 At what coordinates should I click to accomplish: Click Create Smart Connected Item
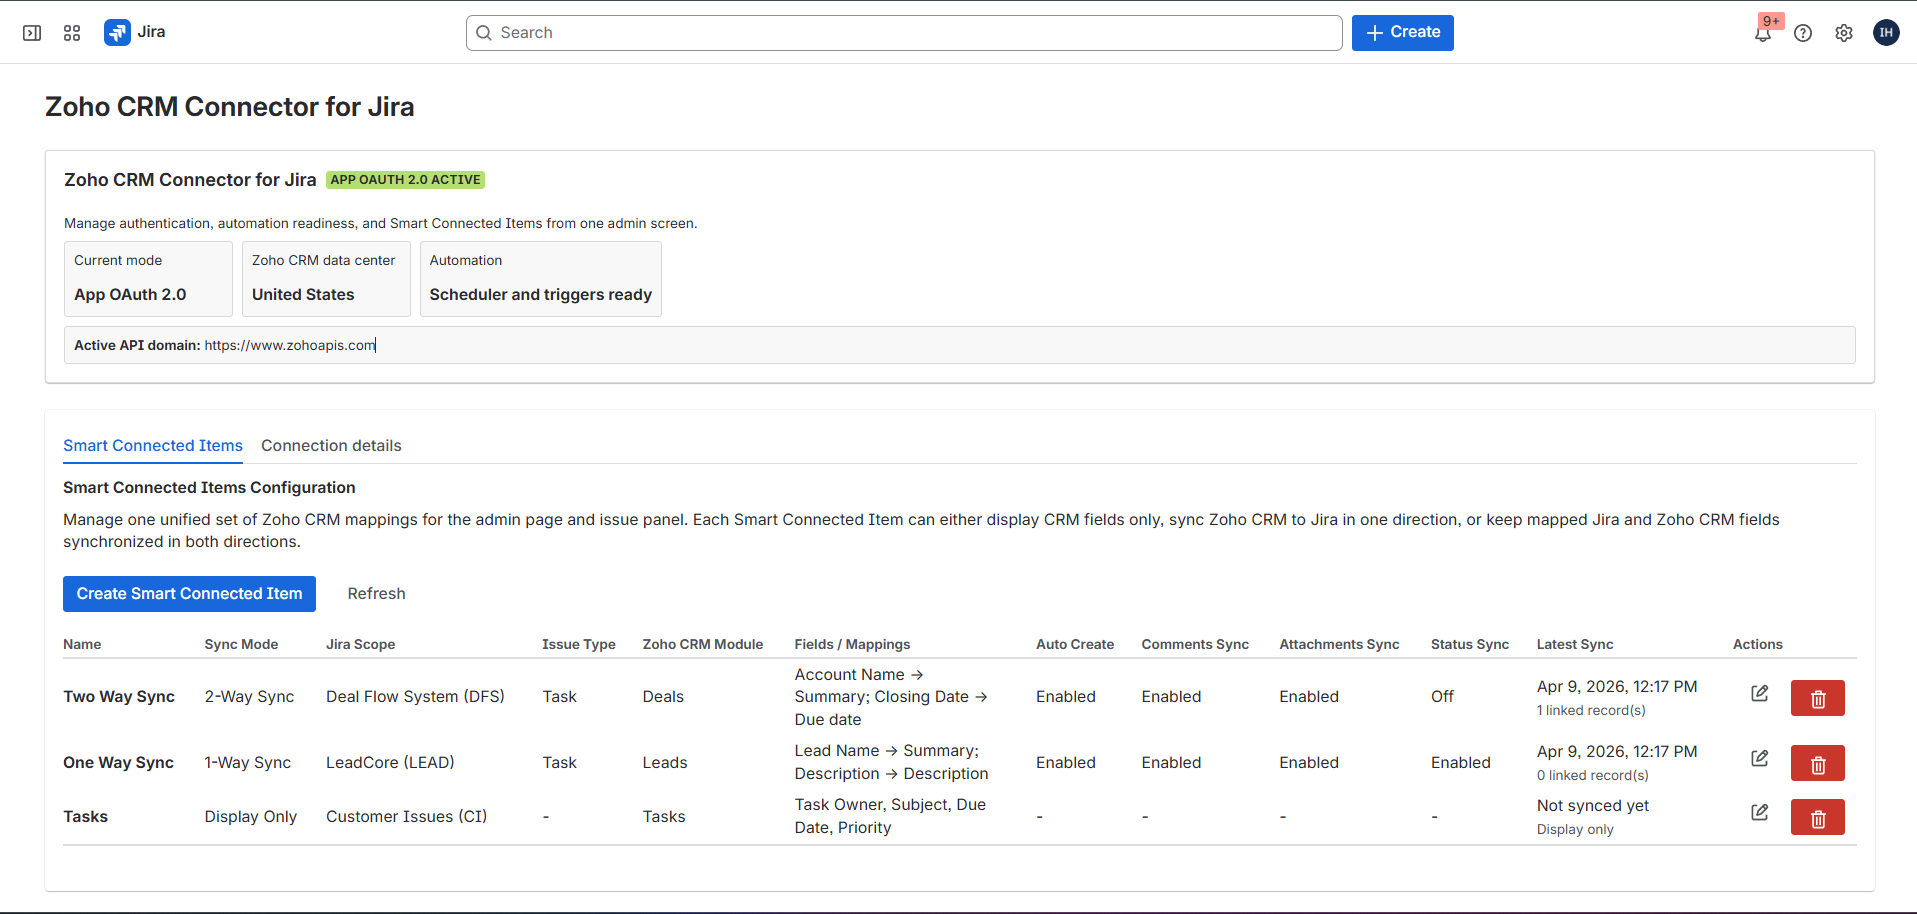click(x=189, y=593)
